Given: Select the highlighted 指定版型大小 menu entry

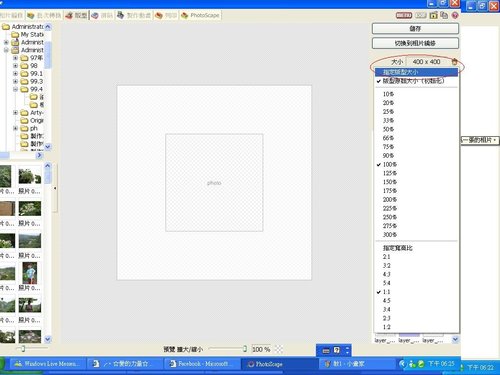Looking at the screenshot, I should tap(416, 72).
